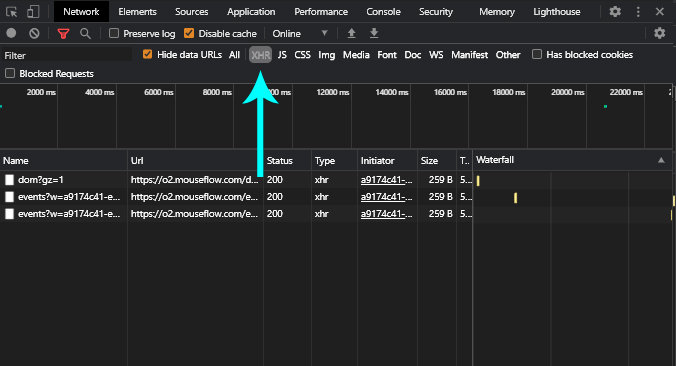676x366 pixels.
Task: Filter requests by Img
Action: pos(326,55)
